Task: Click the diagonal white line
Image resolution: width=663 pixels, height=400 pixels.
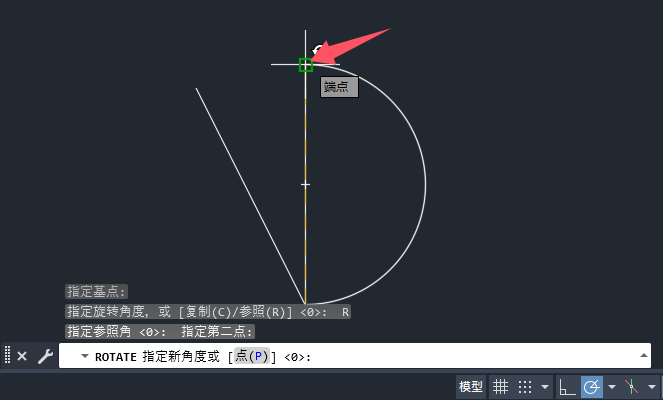Action: coord(250,196)
